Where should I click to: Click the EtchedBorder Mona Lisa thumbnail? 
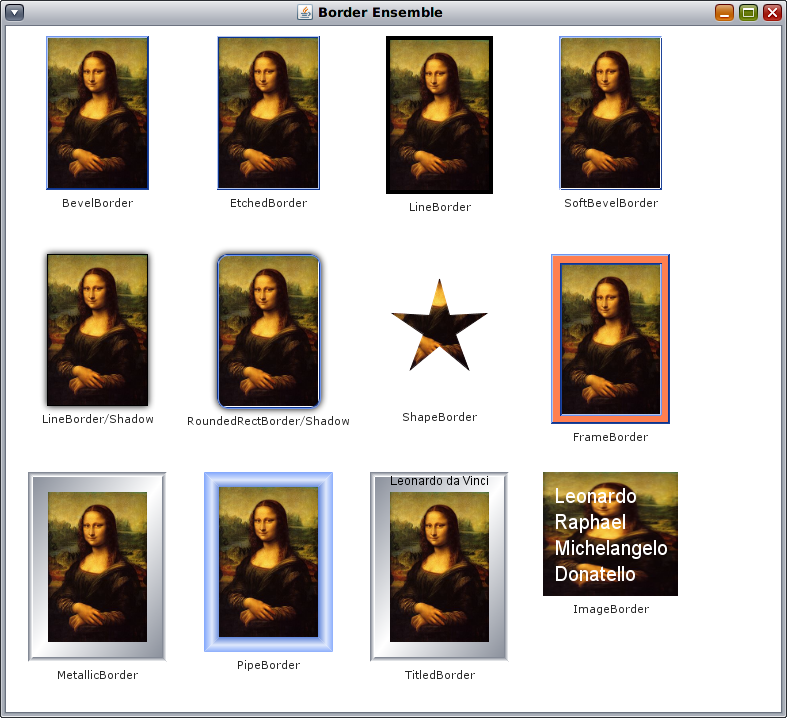[x=269, y=113]
